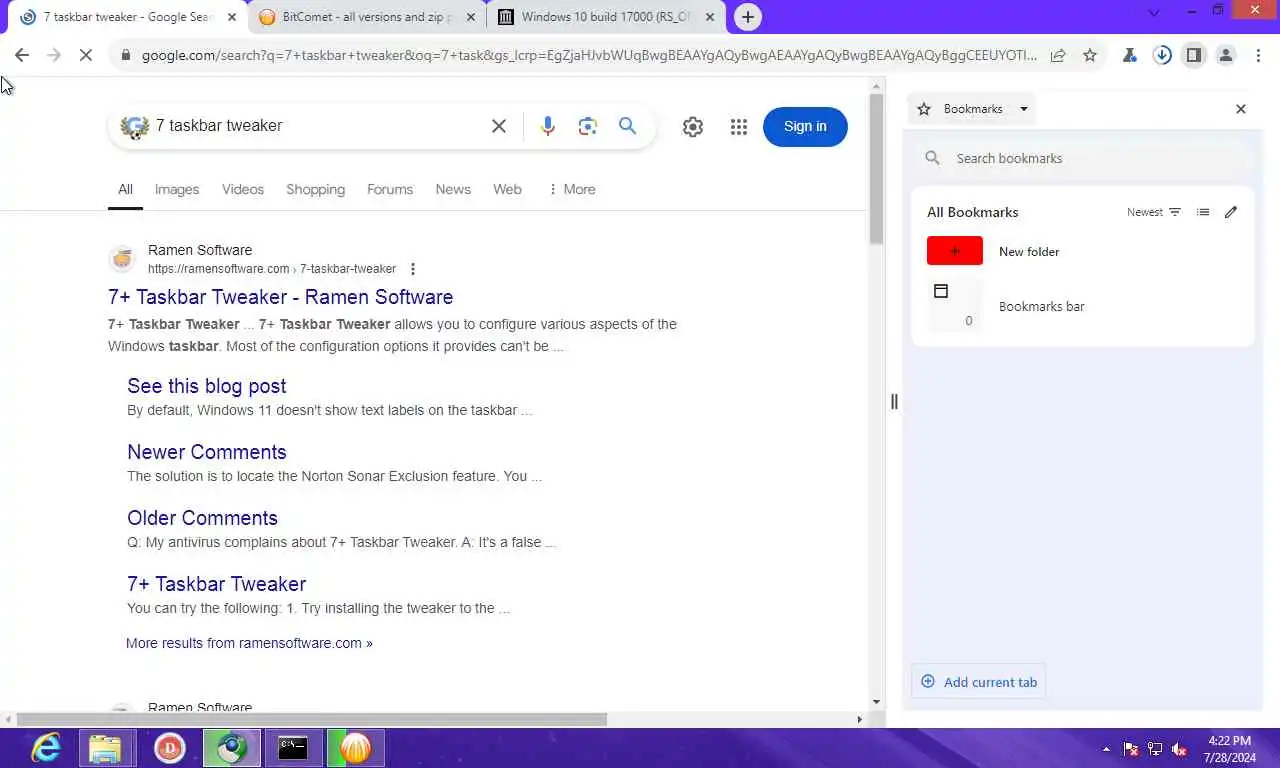This screenshot has width=1280, height=768.
Task: Close the Bookmarks side panel
Action: tap(1241, 109)
